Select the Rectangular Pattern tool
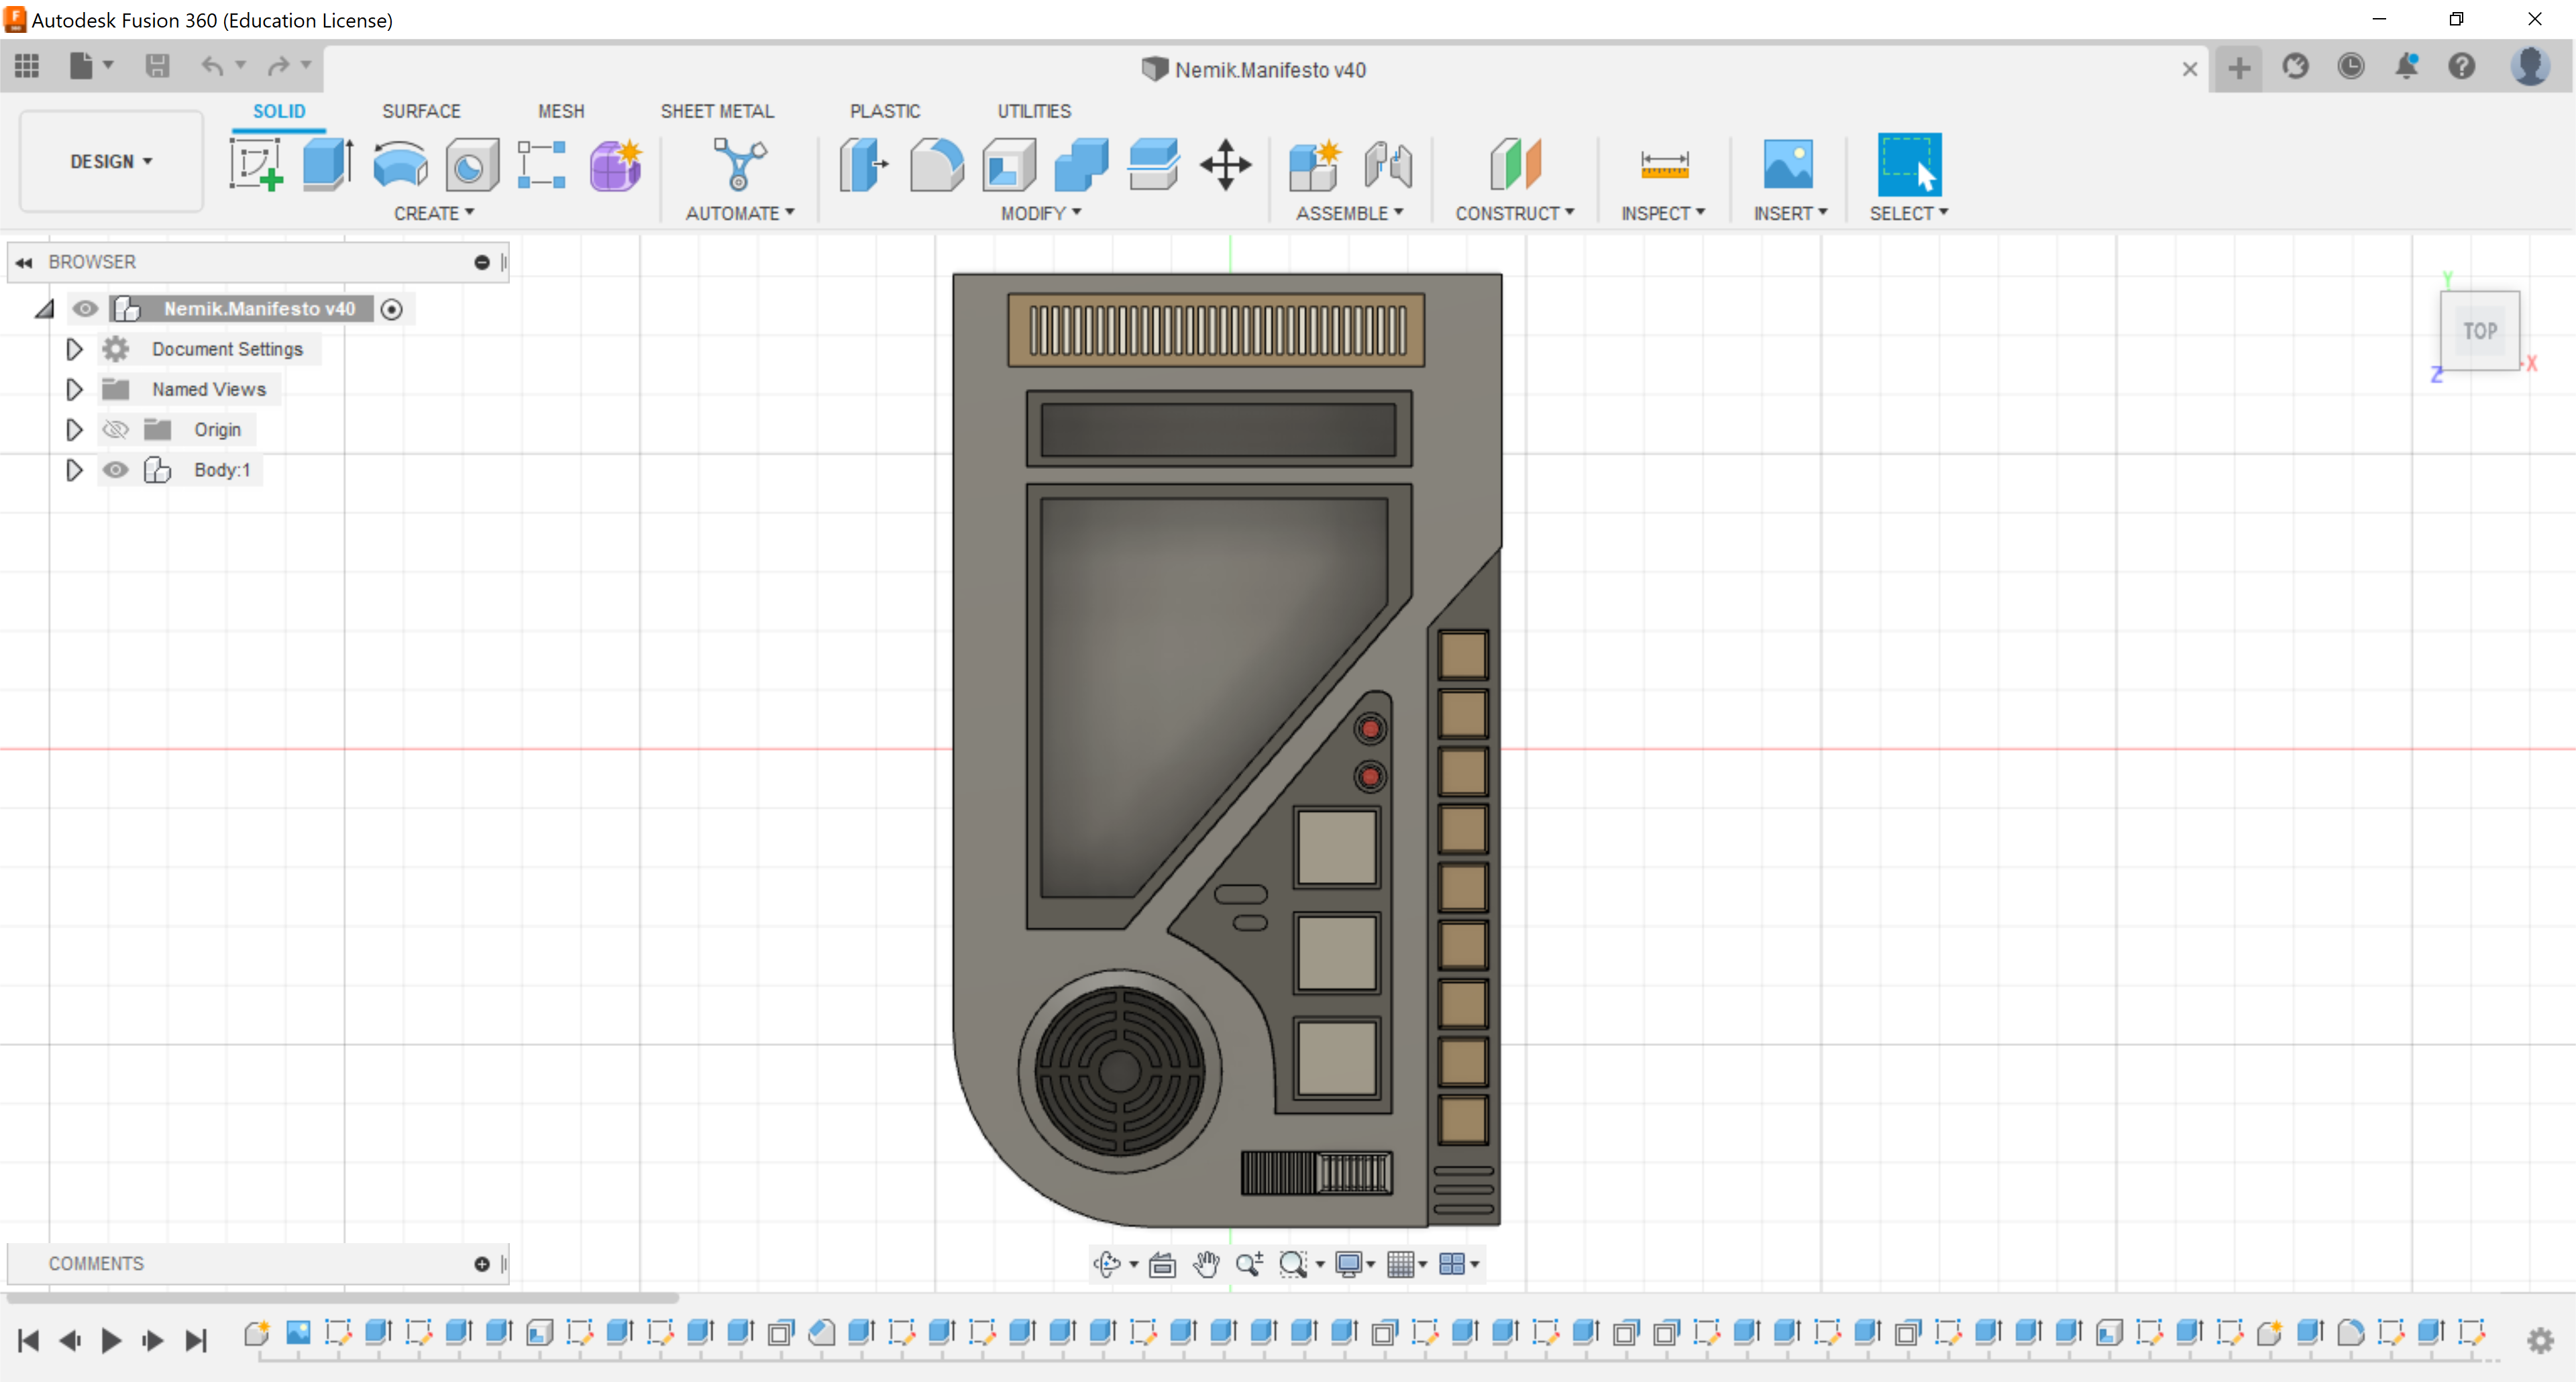 pyautogui.click(x=542, y=165)
